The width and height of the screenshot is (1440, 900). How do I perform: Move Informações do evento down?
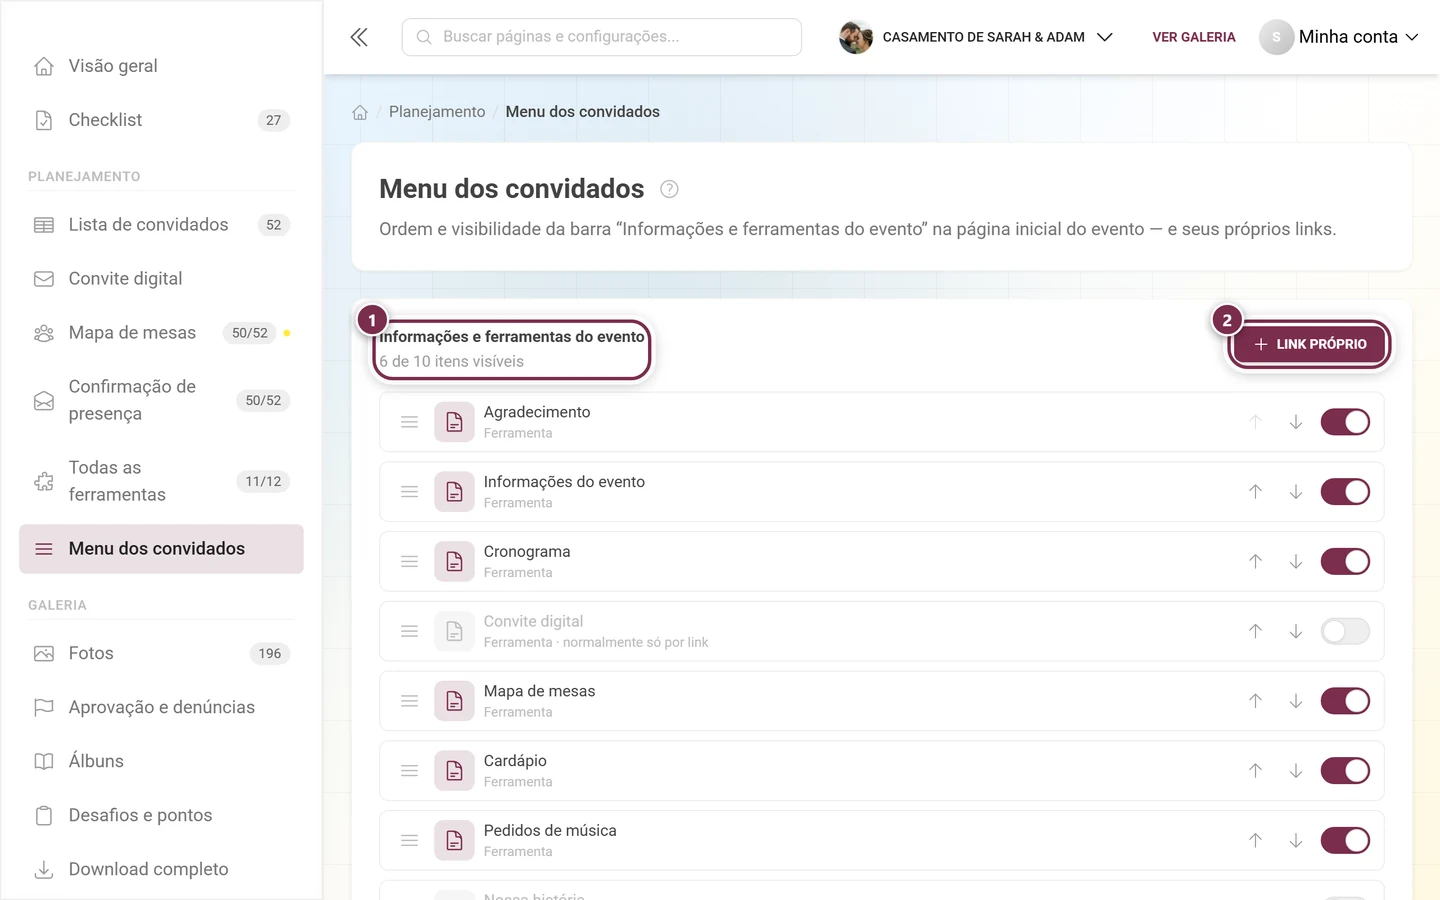(1296, 492)
